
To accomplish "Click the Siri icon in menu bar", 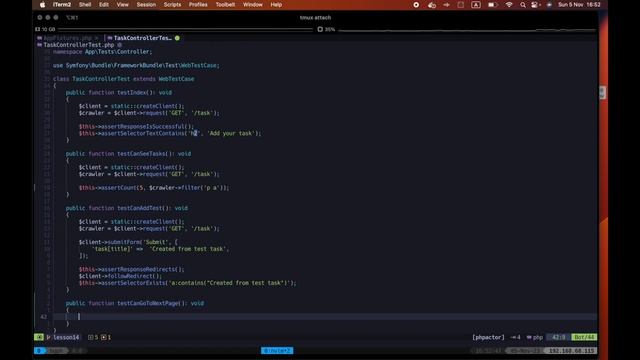I will pyautogui.click(x=549, y=5).
